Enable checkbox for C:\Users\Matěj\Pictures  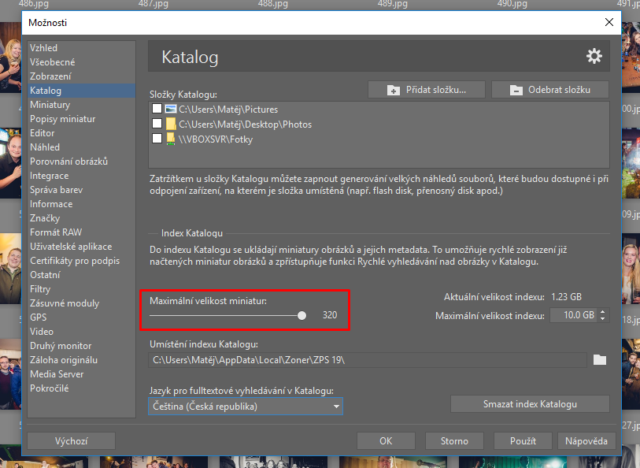point(157,109)
